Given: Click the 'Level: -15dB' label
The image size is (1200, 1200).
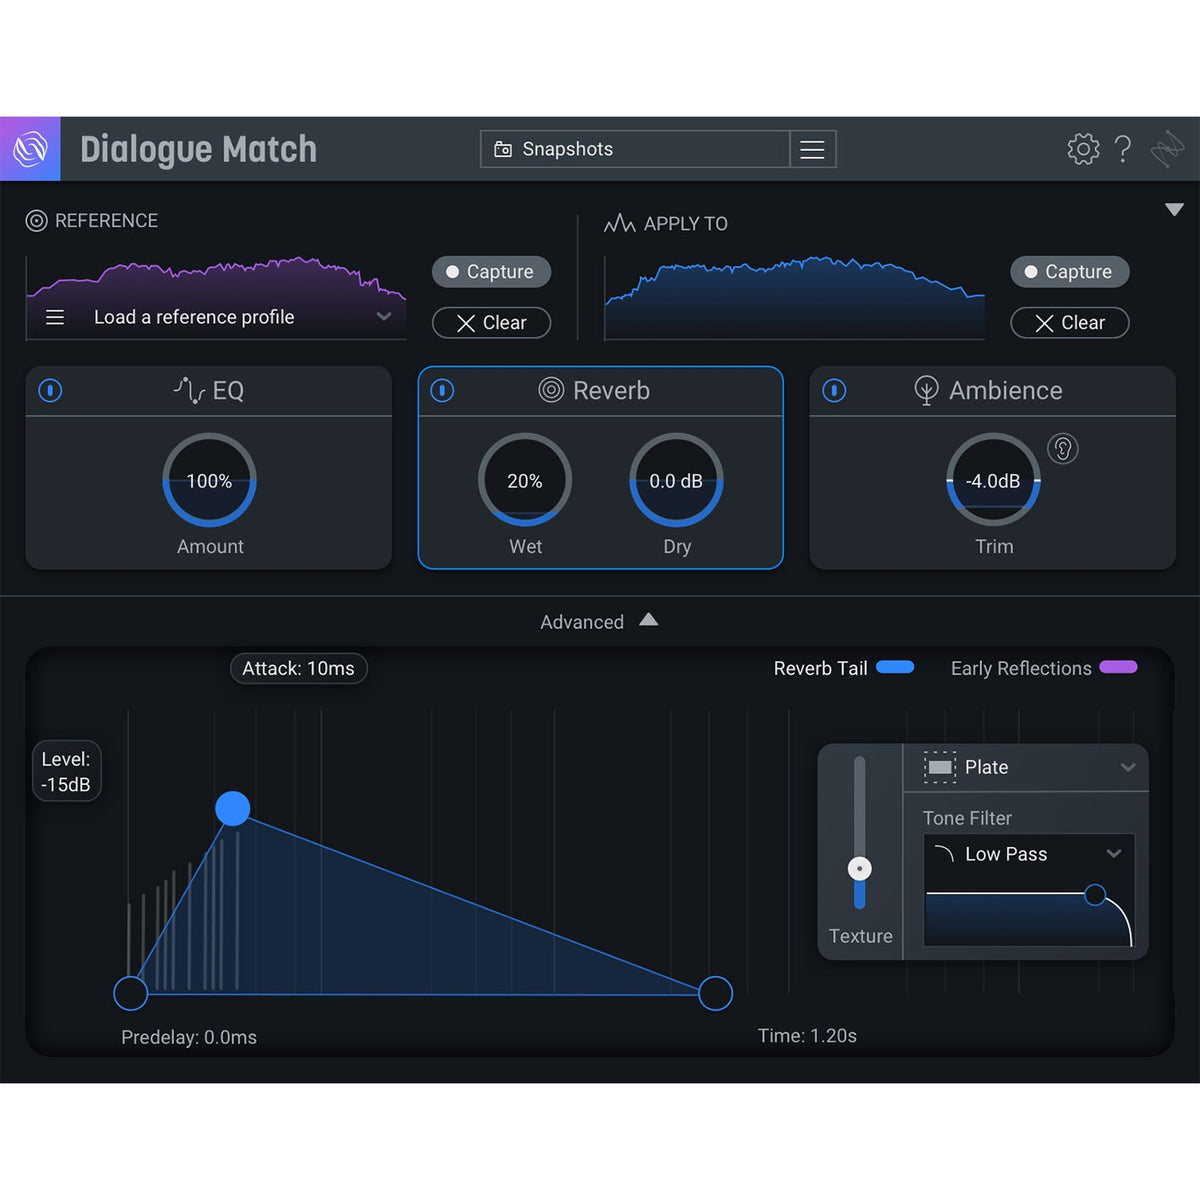Looking at the screenshot, I should (x=66, y=771).
